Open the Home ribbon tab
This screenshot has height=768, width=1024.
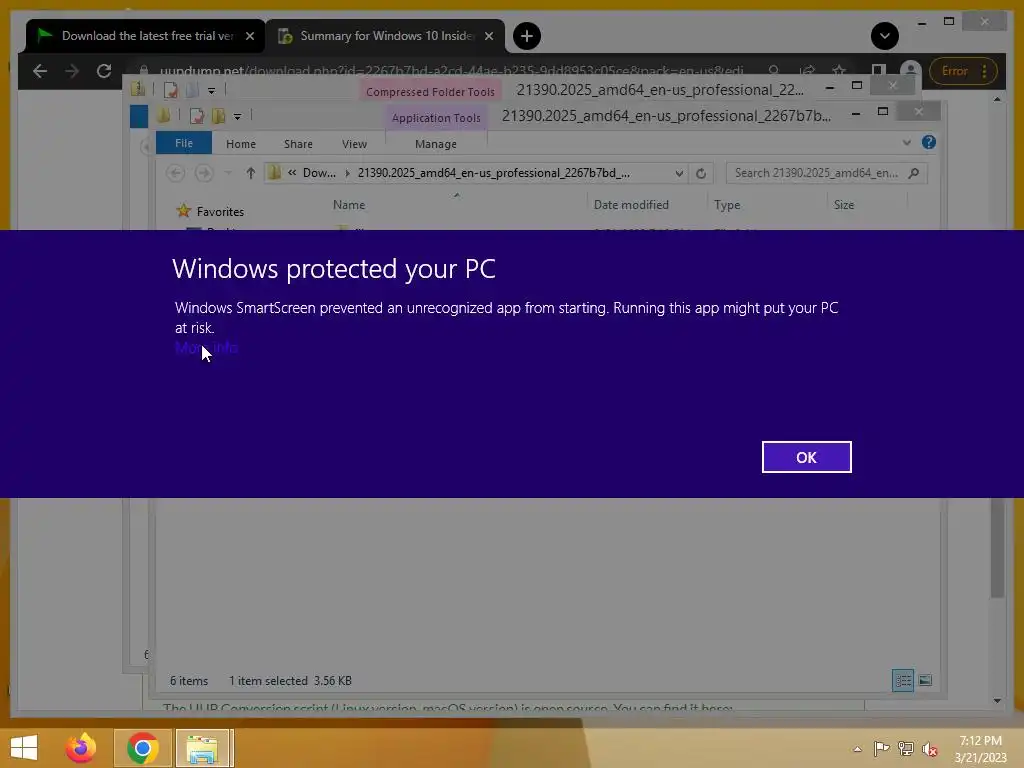click(241, 144)
